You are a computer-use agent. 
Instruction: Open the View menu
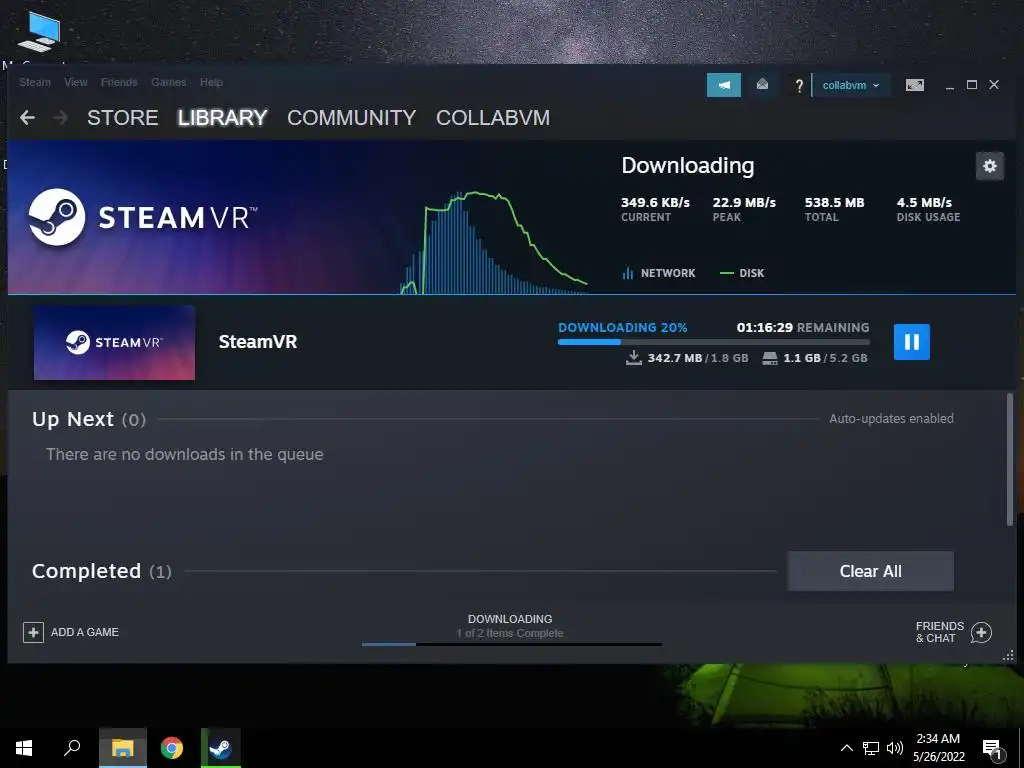click(x=76, y=82)
